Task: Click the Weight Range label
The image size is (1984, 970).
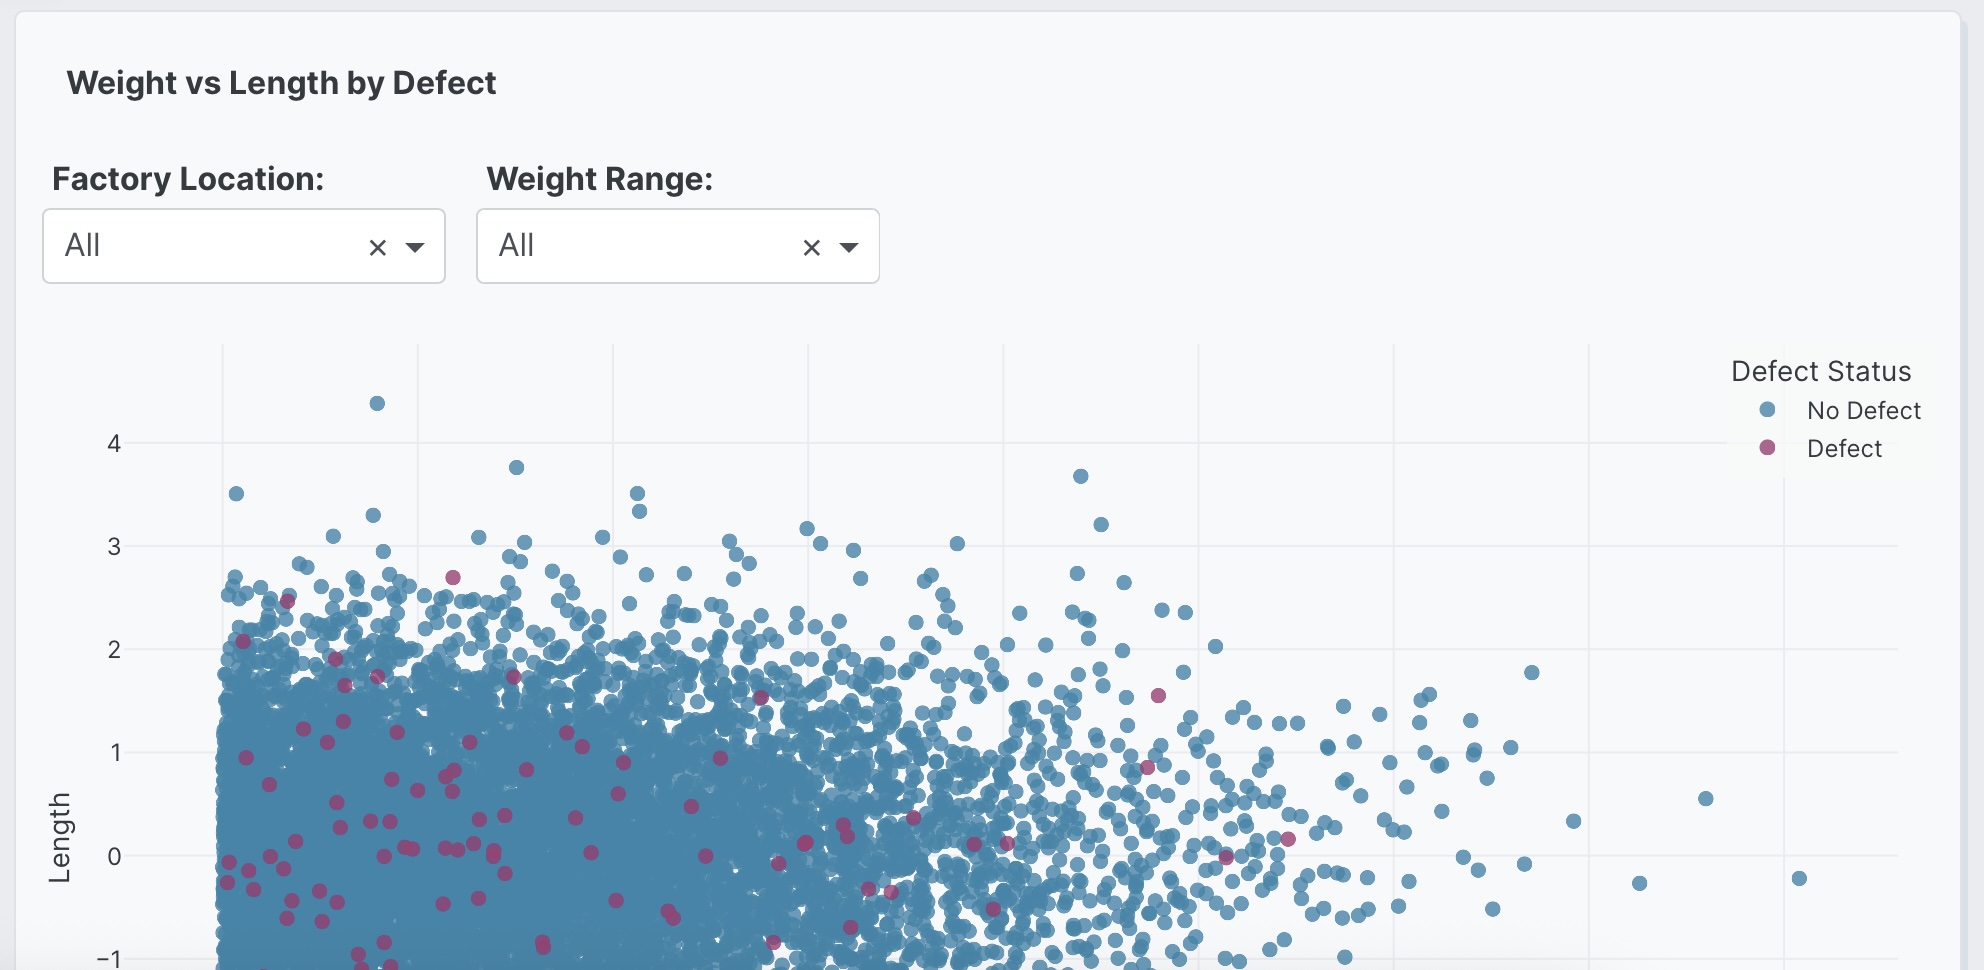Action: point(598,179)
